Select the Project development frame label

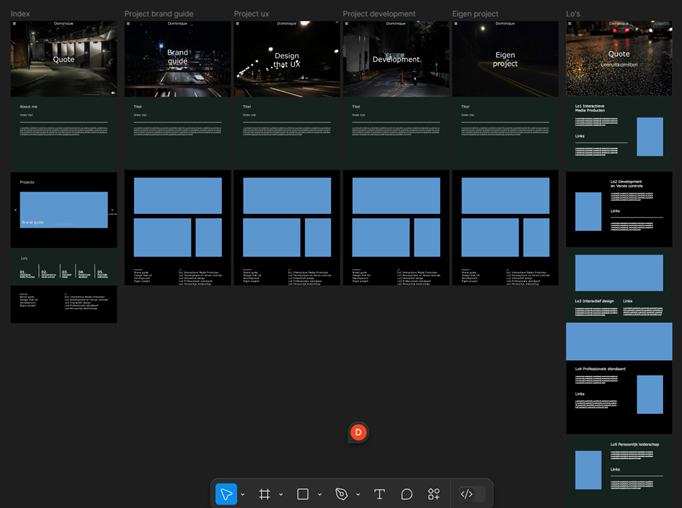click(379, 14)
